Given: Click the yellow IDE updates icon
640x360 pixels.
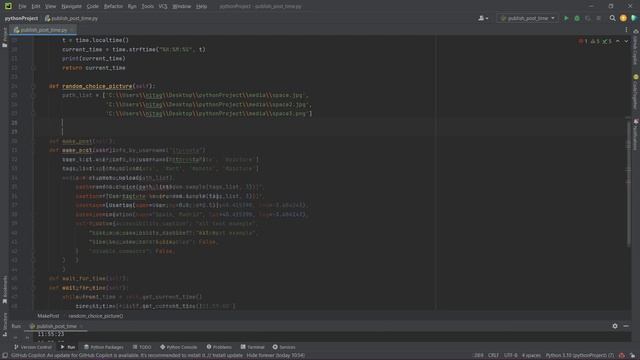Looking at the screenshot, I should tap(623, 18).
